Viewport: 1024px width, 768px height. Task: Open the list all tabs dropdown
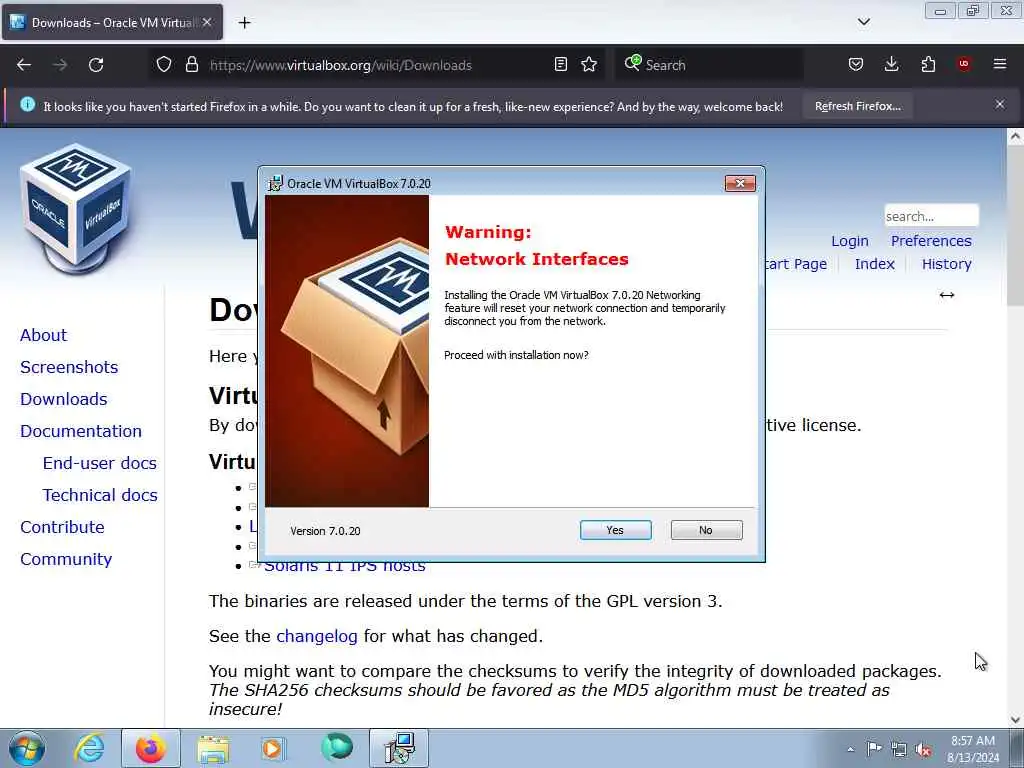pyautogui.click(x=863, y=22)
